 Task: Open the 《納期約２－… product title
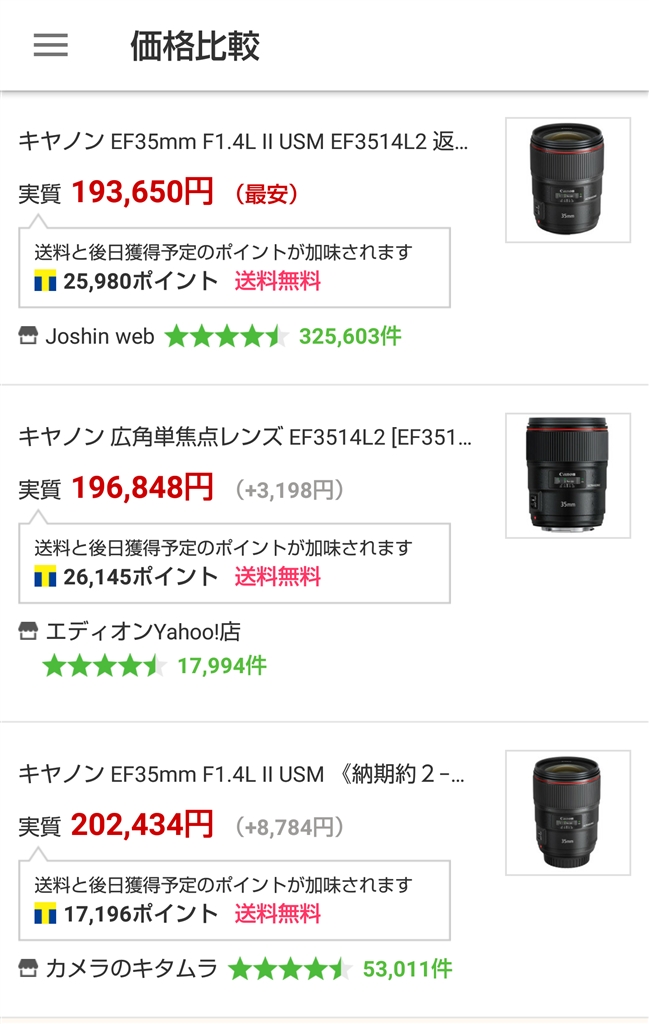tap(241, 774)
